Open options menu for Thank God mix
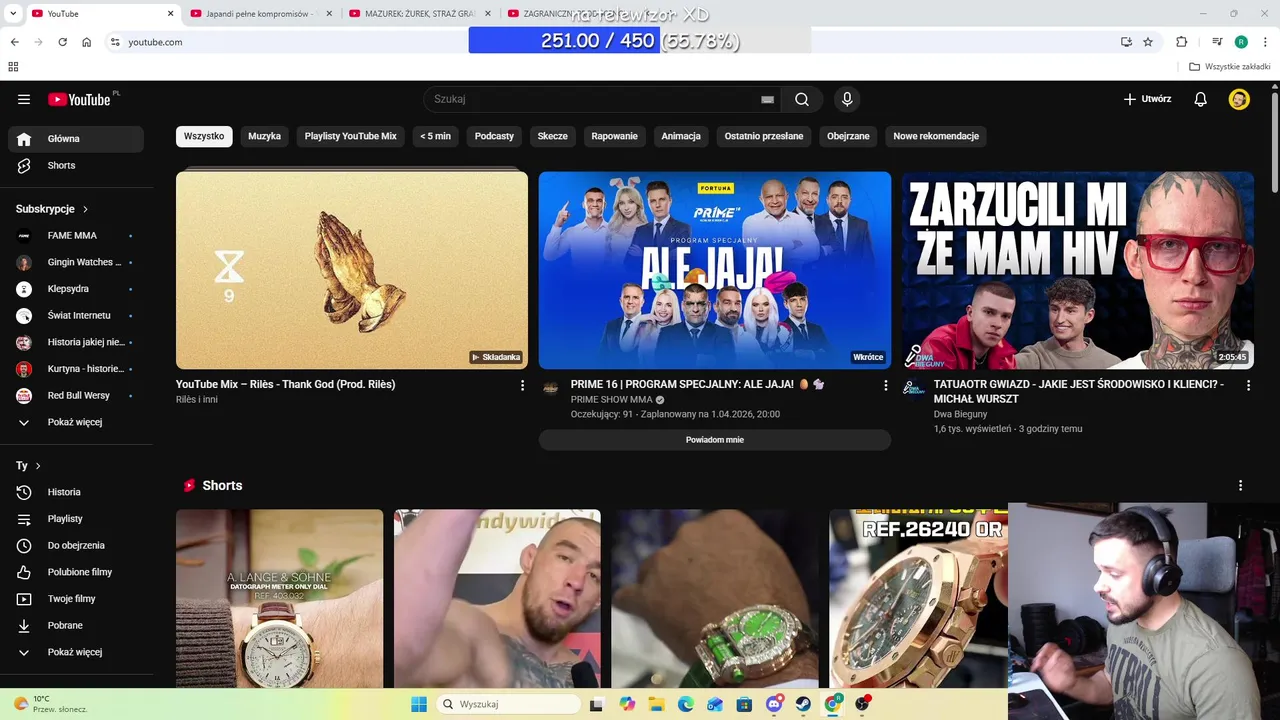The width and height of the screenshot is (1280, 720). (x=522, y=385)
